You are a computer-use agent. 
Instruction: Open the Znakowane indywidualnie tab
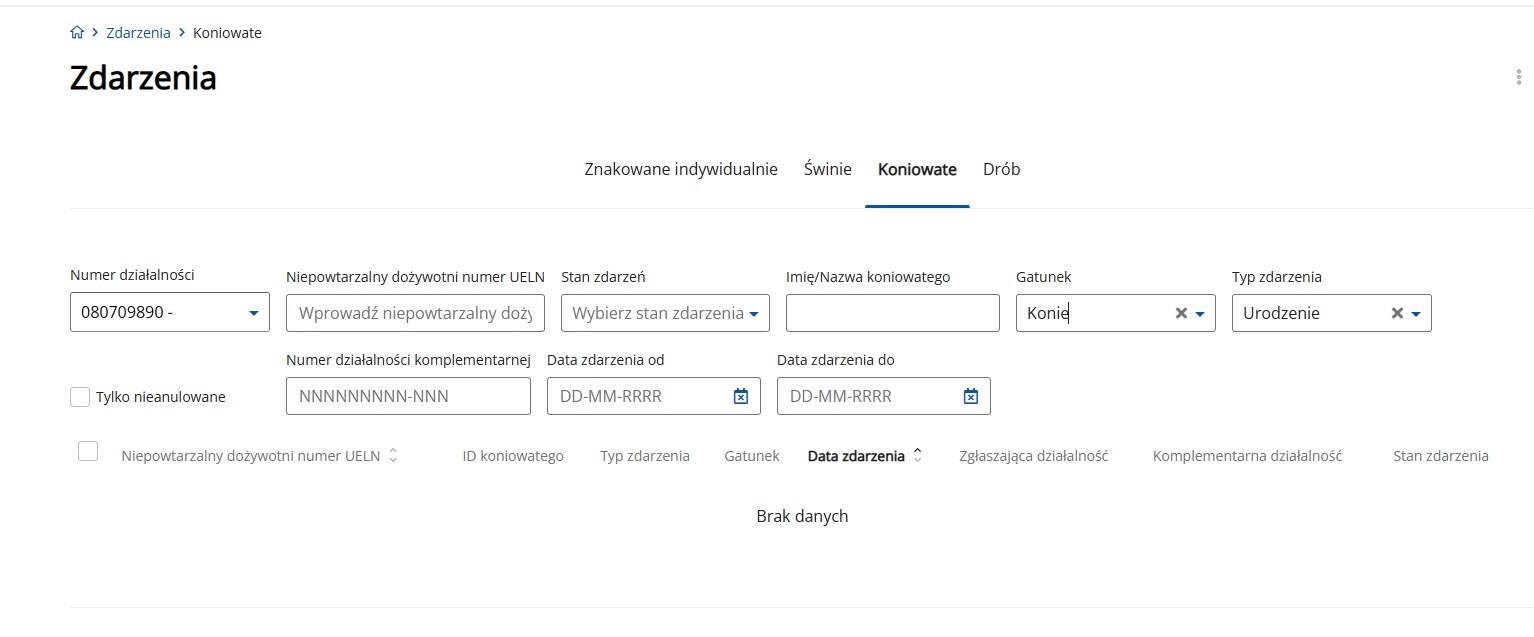coord(680,169)
